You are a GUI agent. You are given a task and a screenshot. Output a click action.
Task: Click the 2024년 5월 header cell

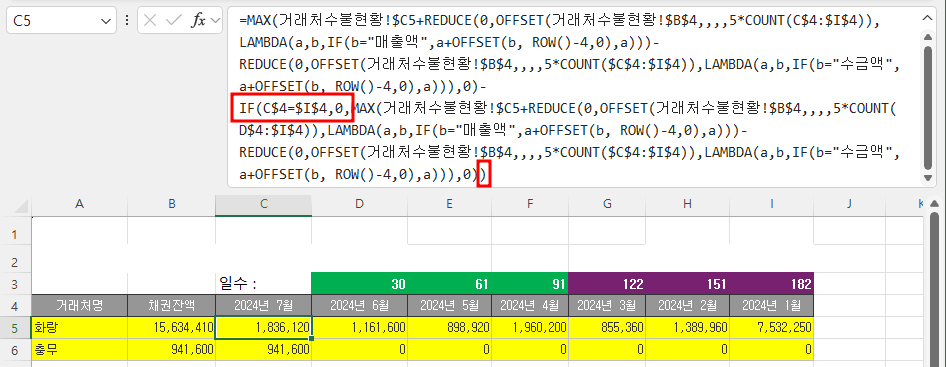pos(449,305)
